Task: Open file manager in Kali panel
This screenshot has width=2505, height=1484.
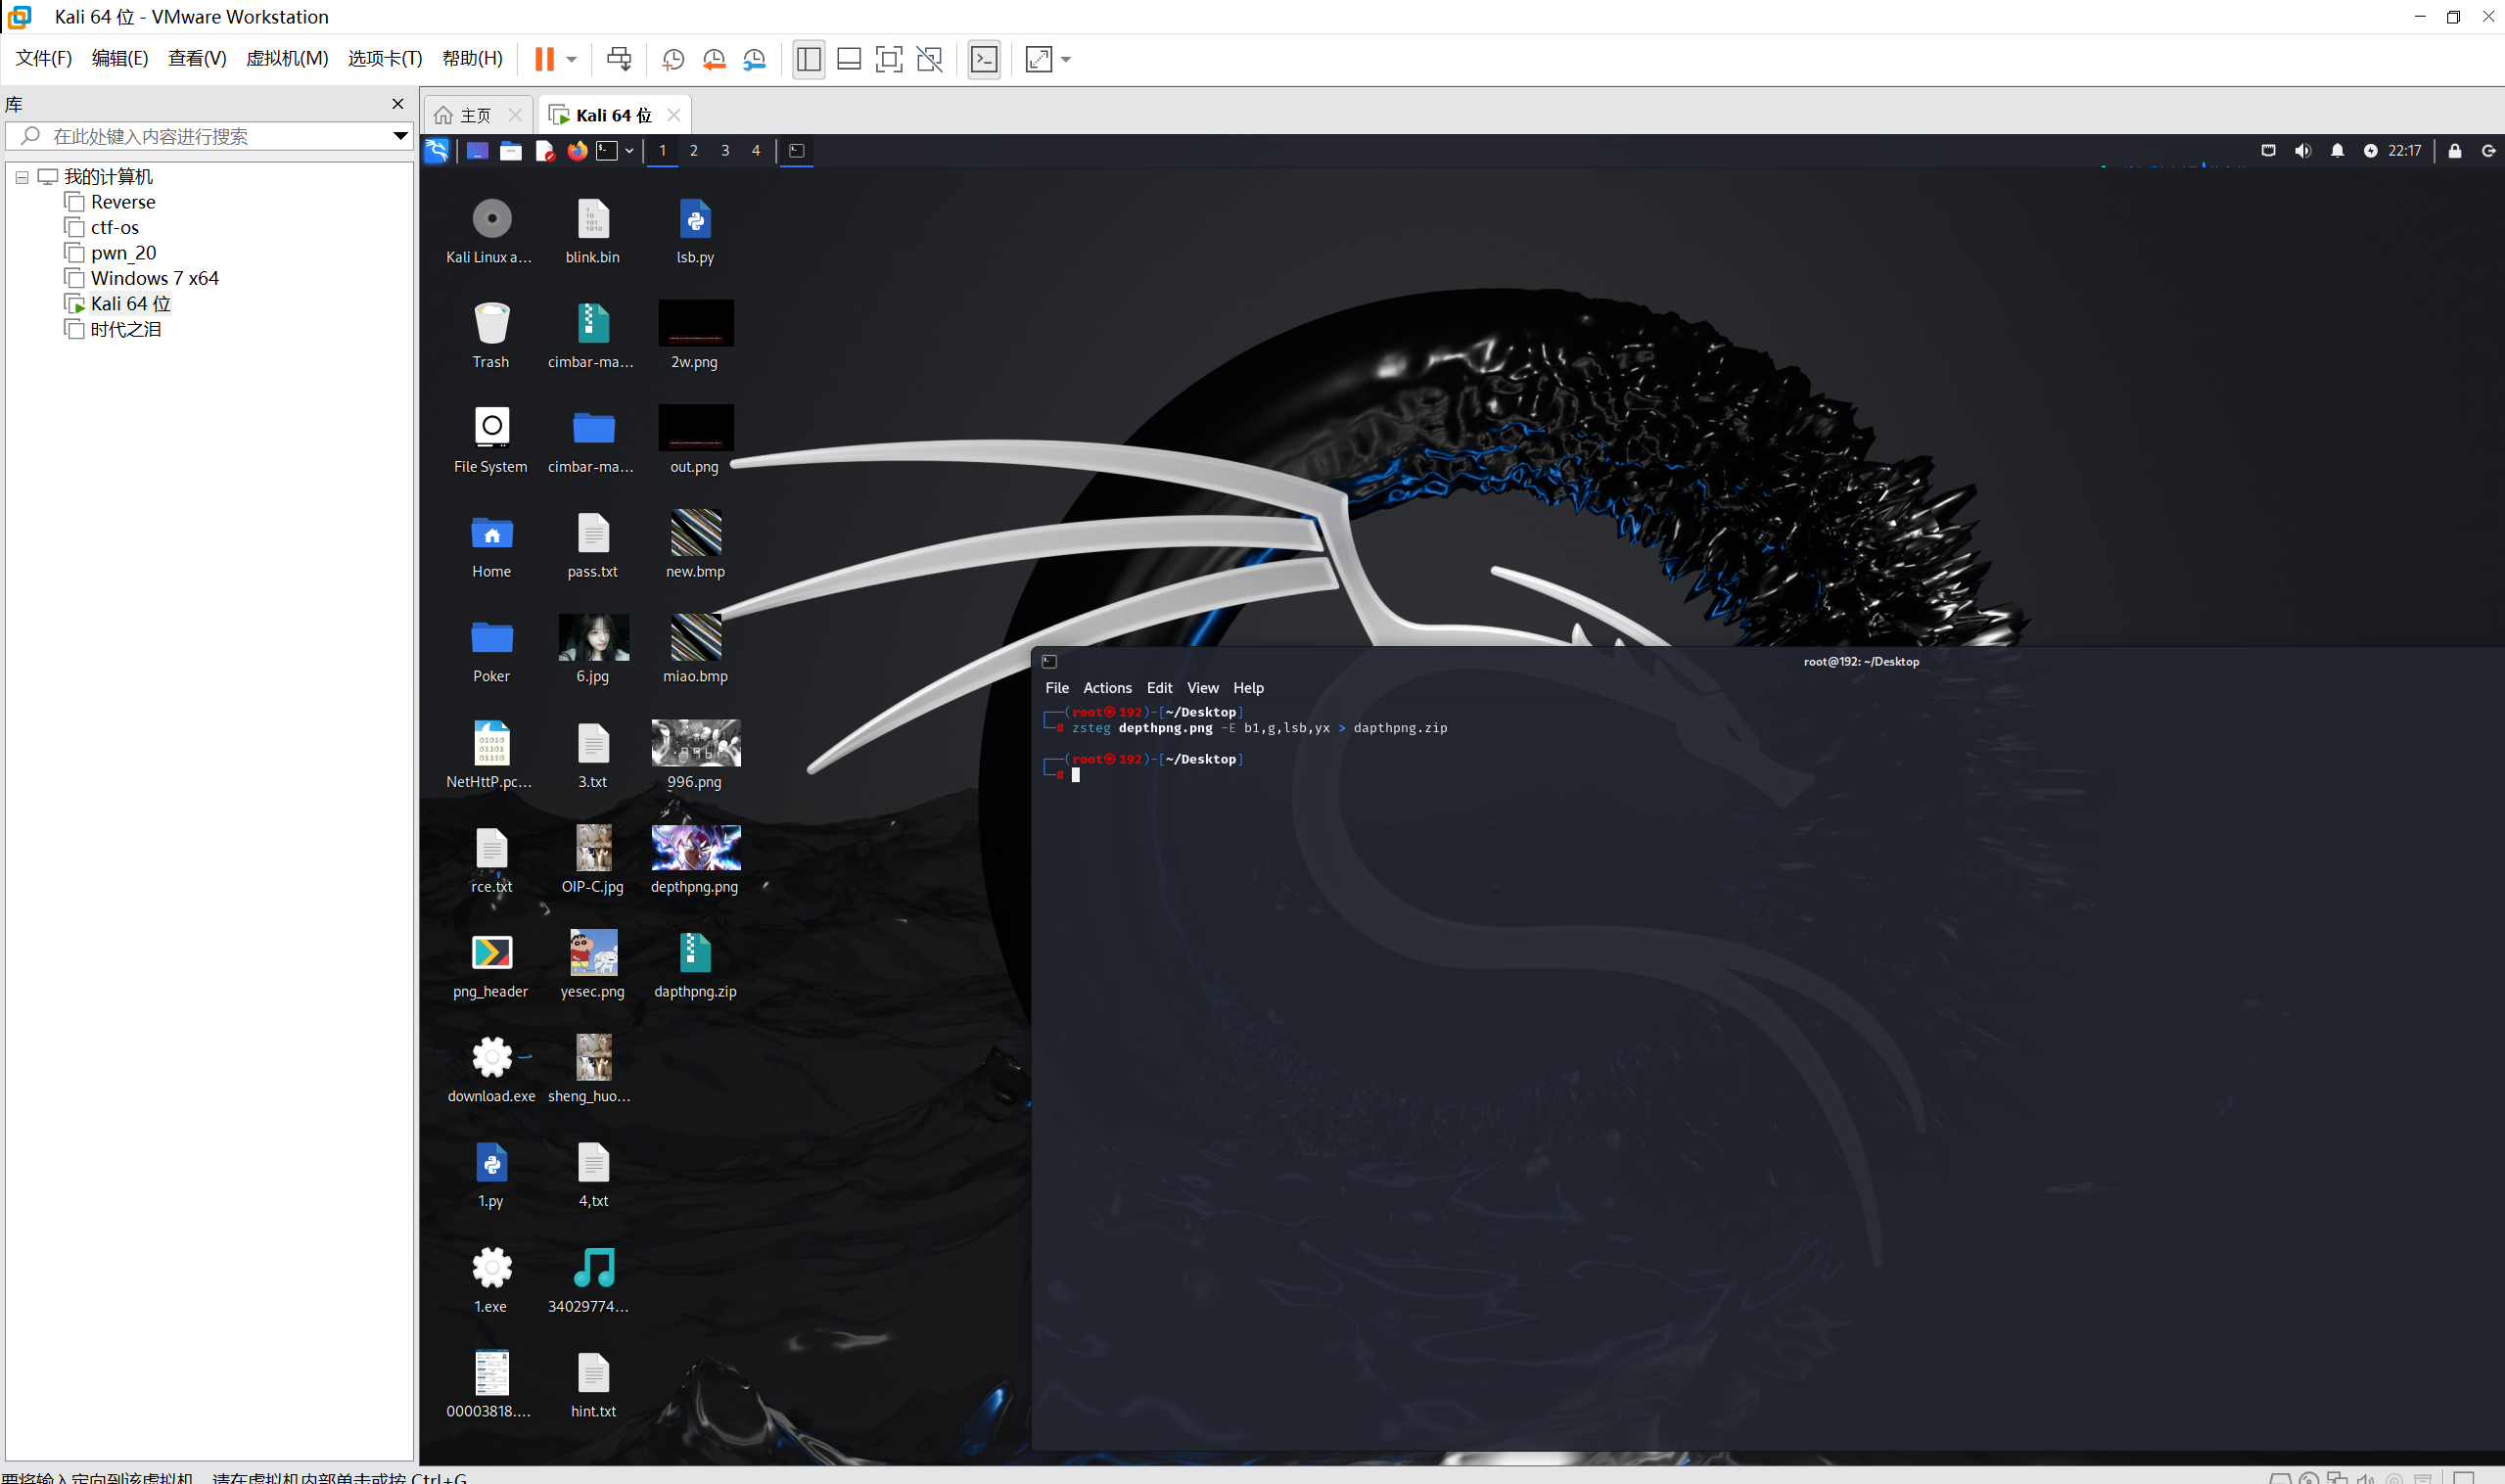Action: click(x=511, y=151)
